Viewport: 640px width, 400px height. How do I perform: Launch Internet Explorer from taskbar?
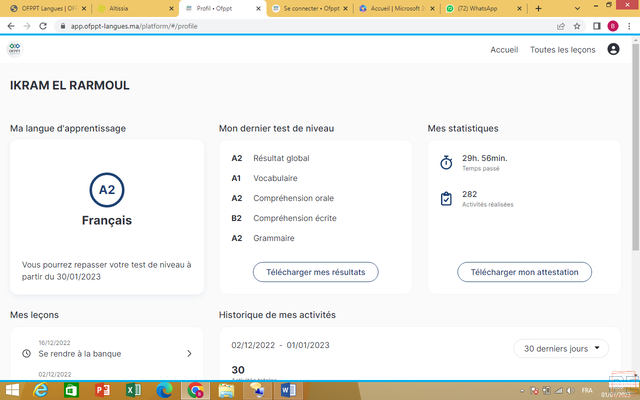click(40, 391)
